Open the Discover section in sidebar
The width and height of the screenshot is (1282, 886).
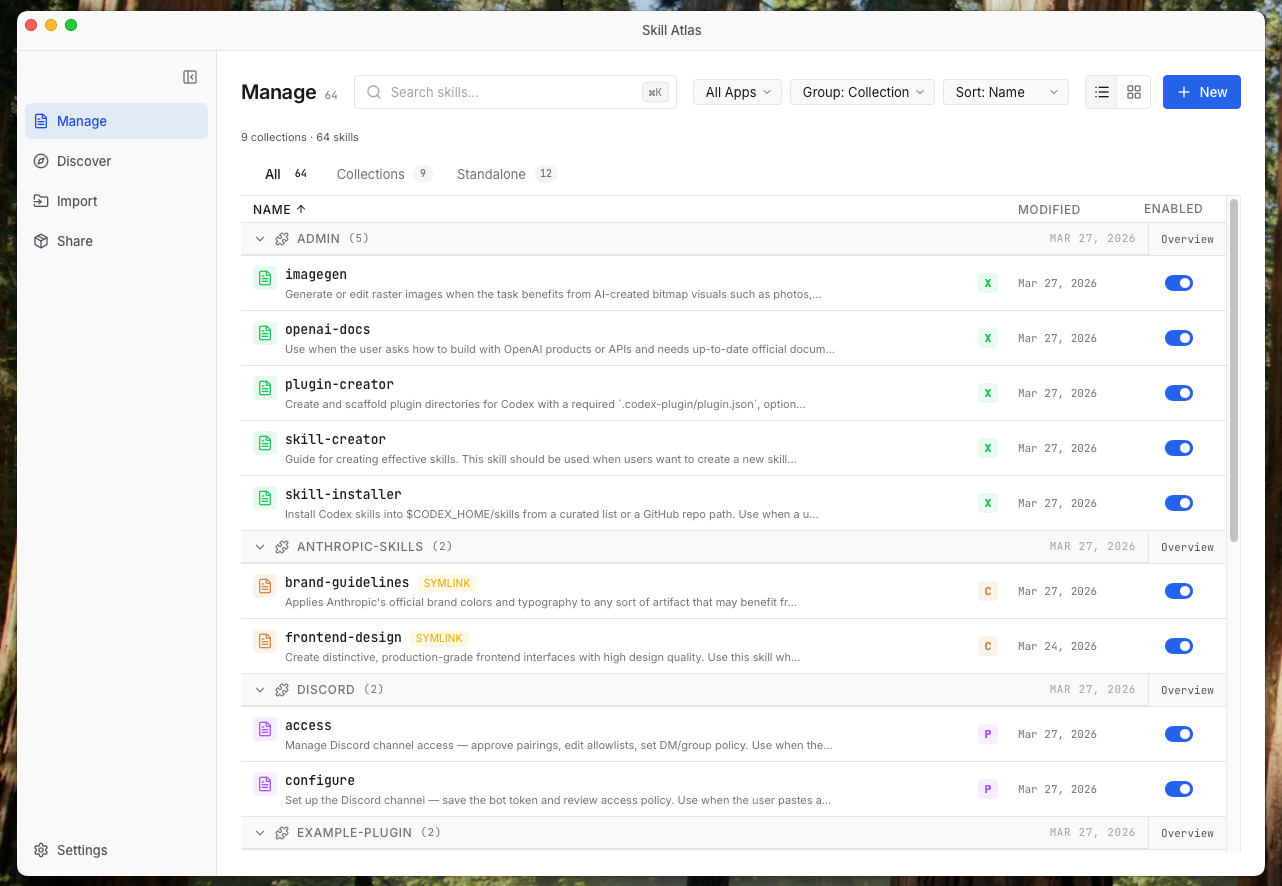[x=82, y=161]
